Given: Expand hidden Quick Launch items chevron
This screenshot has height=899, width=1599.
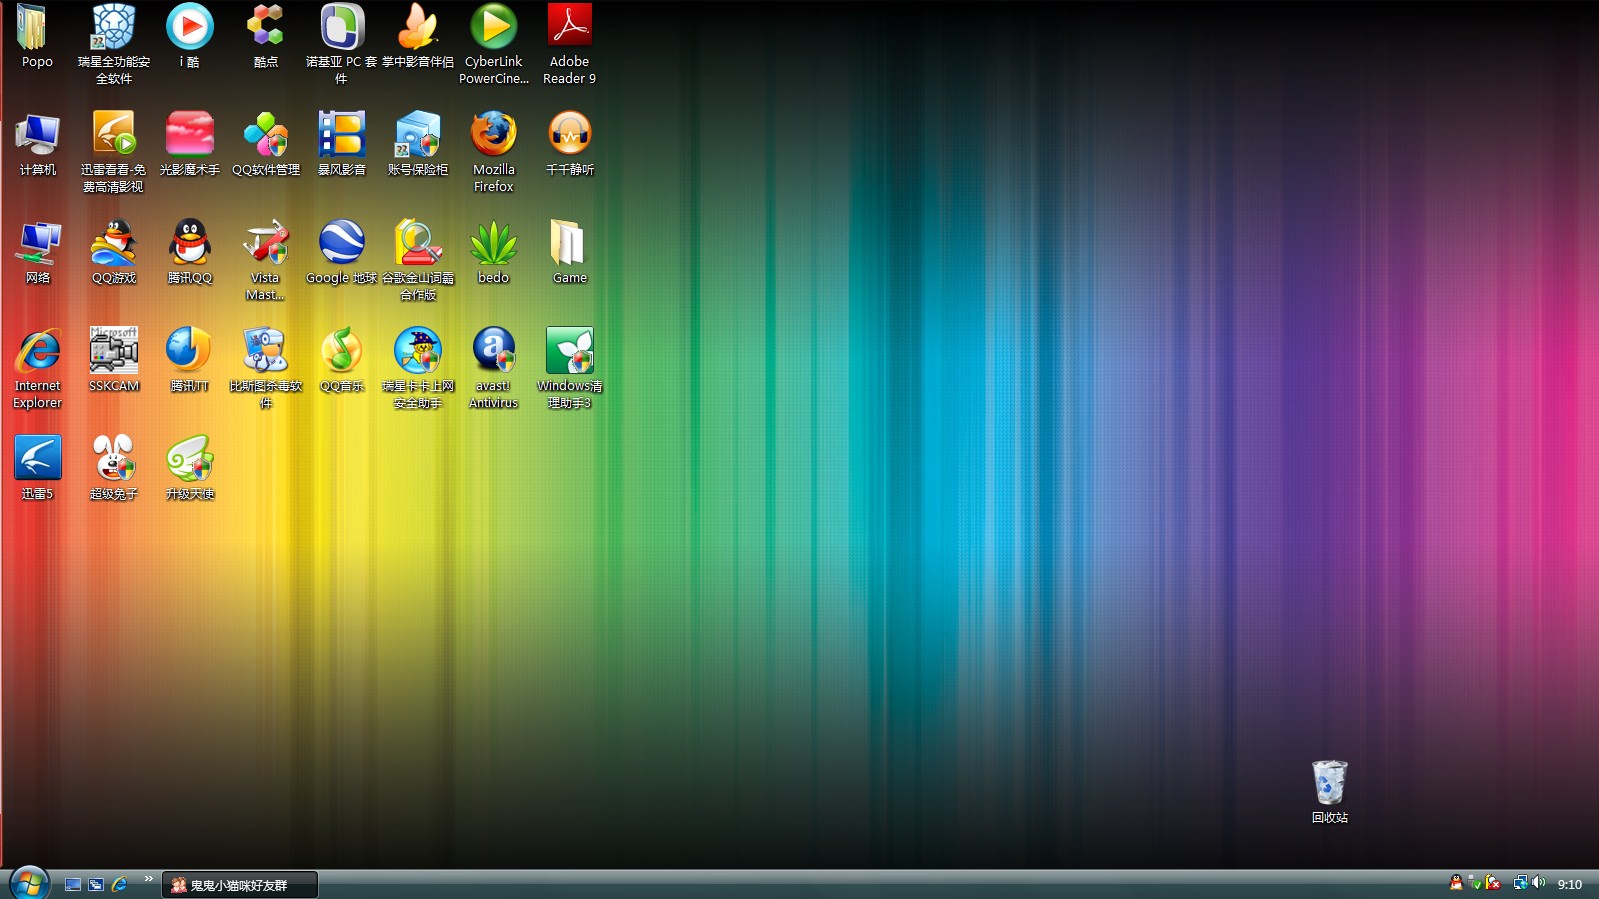Looking at the screenshot, I should pos(149,880).
